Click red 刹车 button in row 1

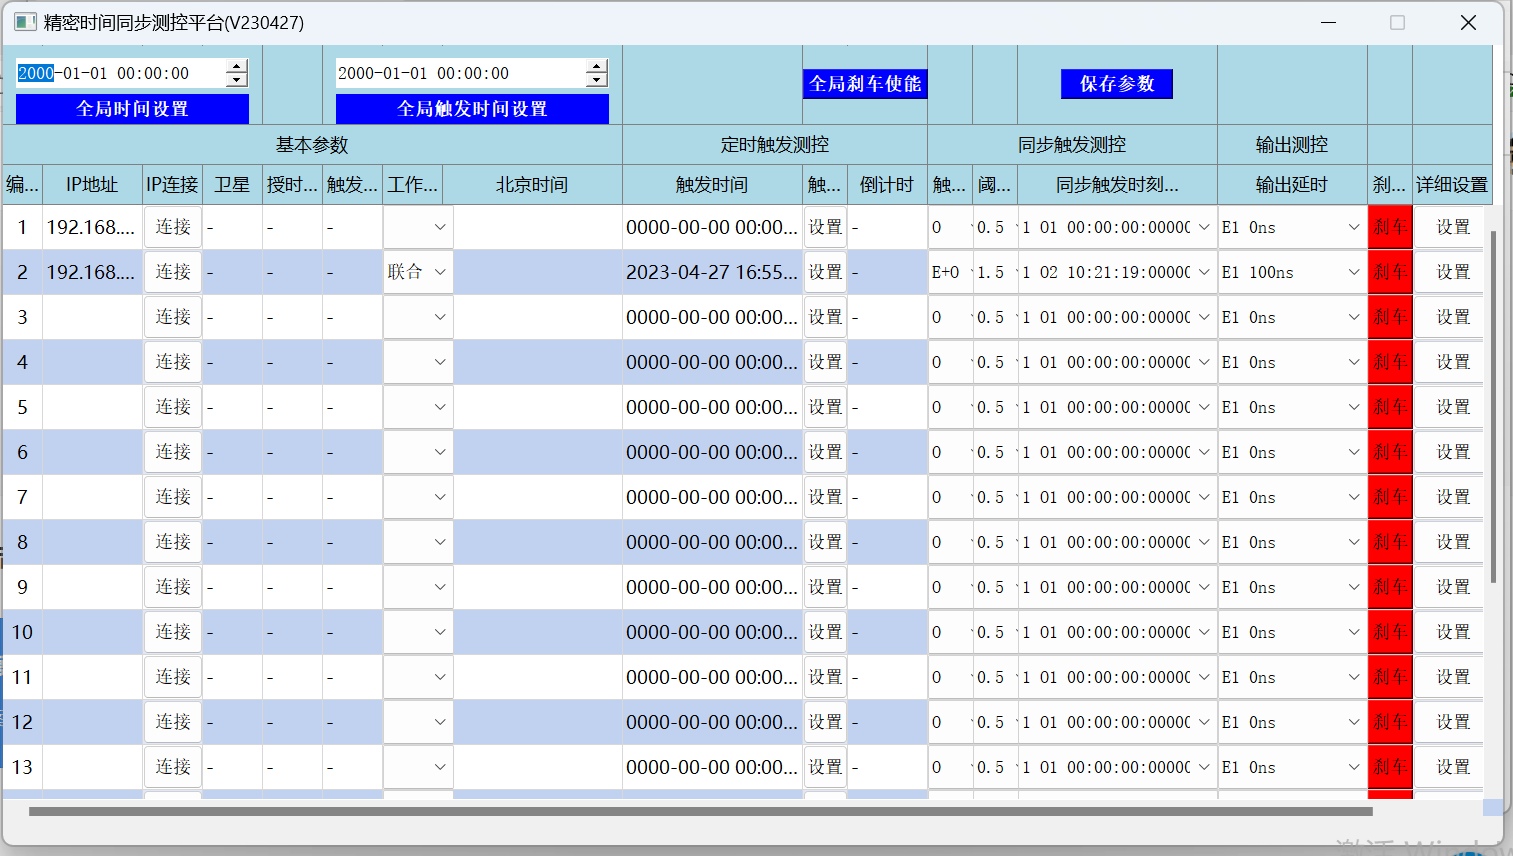[x=1390, y=227]
